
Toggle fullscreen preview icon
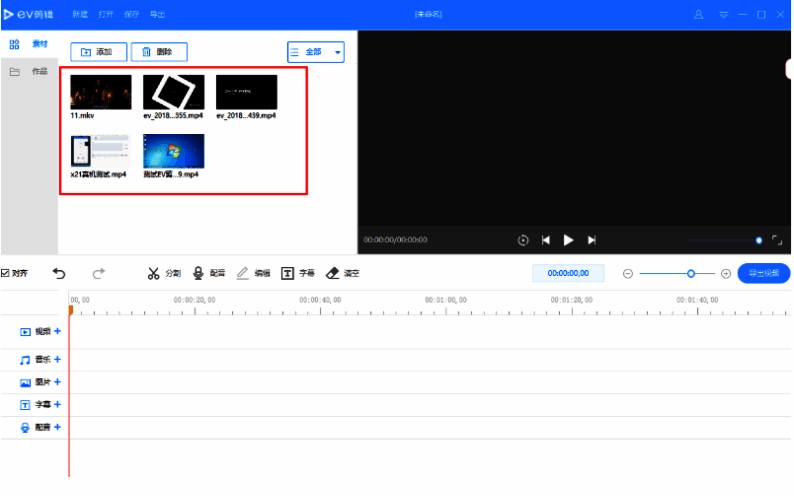click(776, 240)
